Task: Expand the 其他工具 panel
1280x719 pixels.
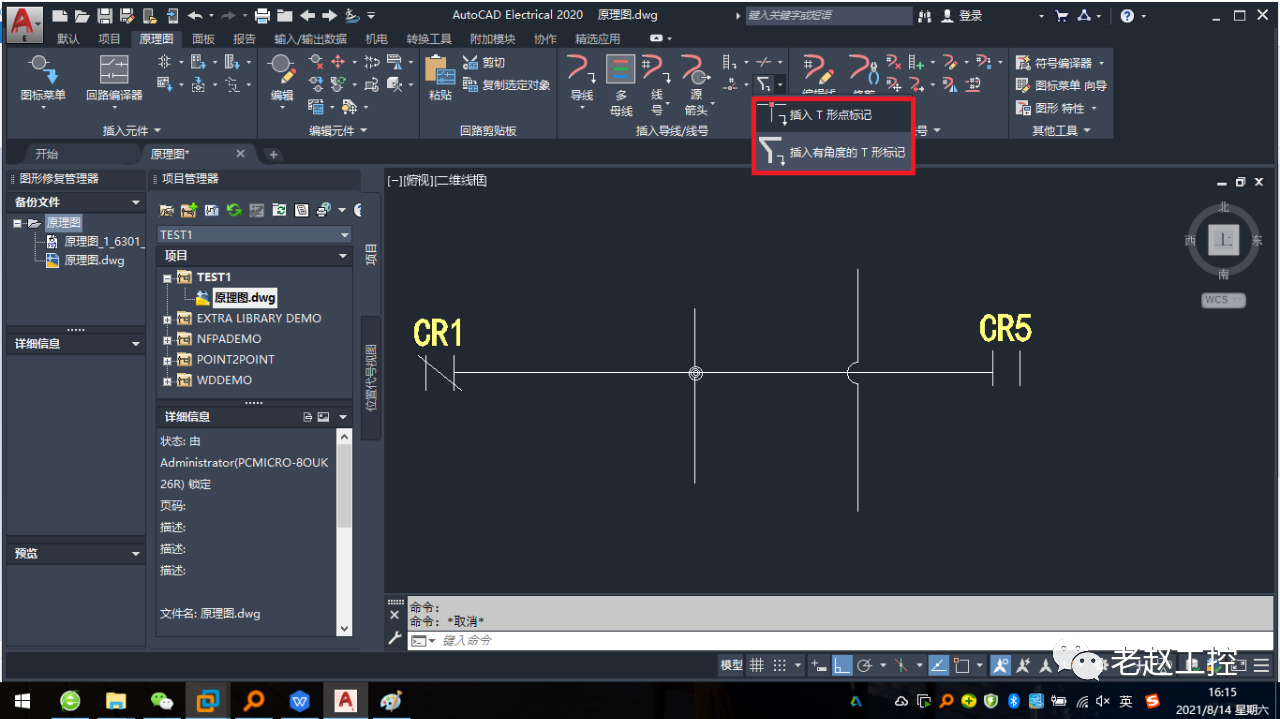Action: [1061, 130]
